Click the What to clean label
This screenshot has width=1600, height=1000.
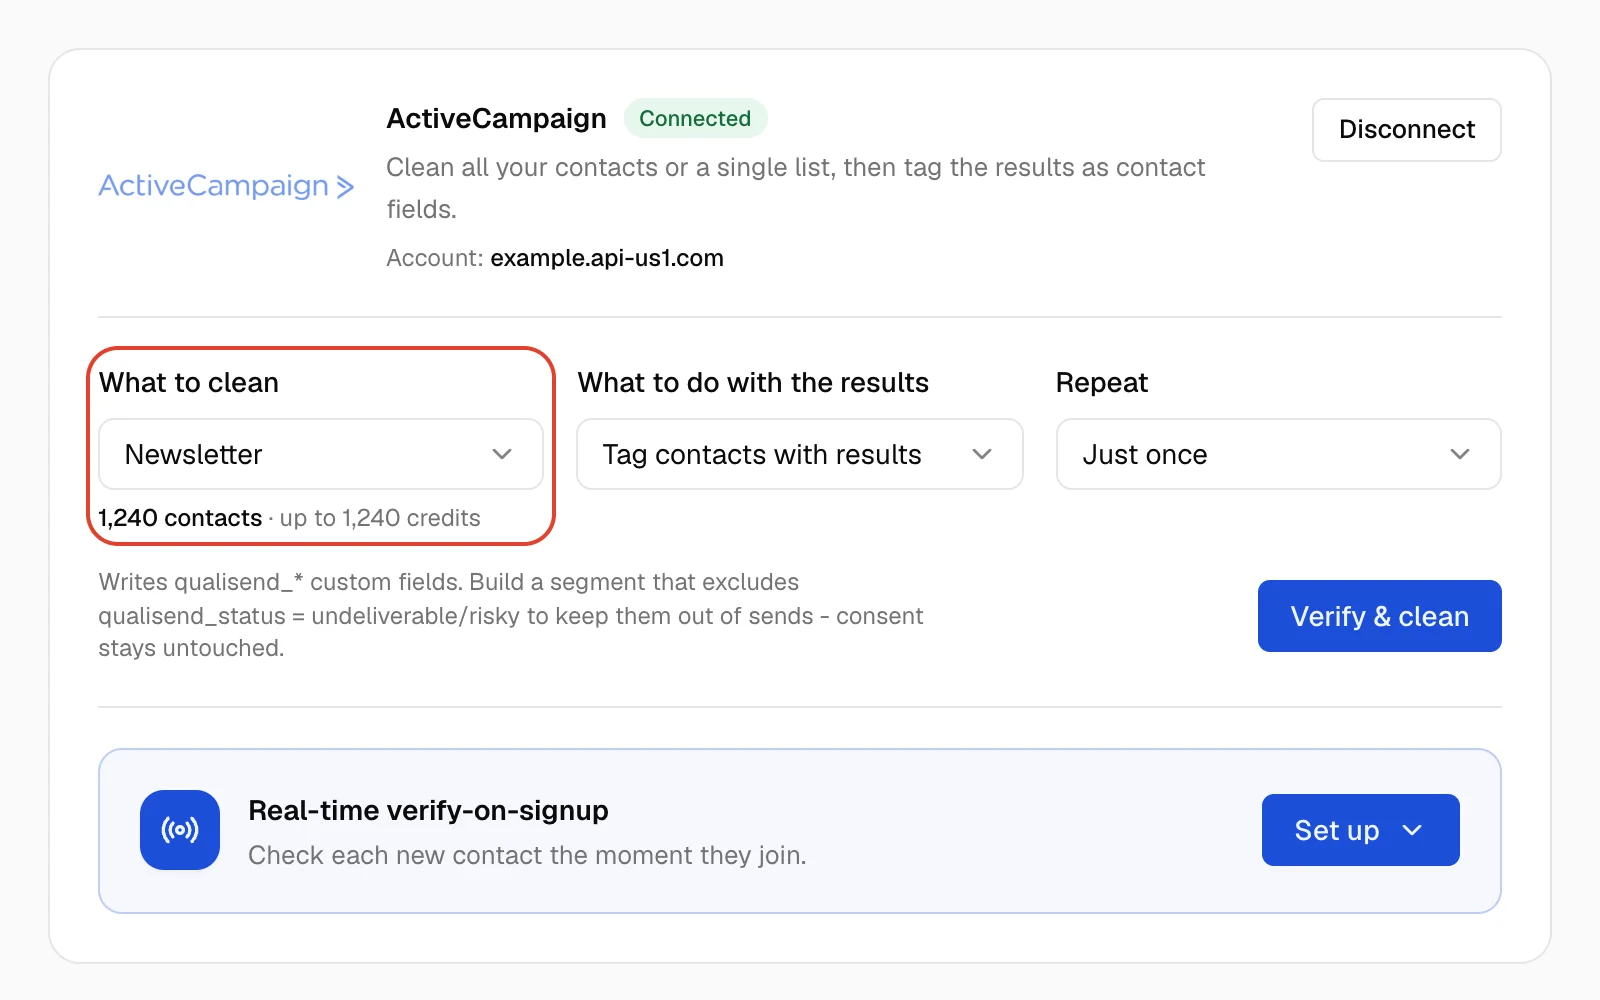click(189, 383)
